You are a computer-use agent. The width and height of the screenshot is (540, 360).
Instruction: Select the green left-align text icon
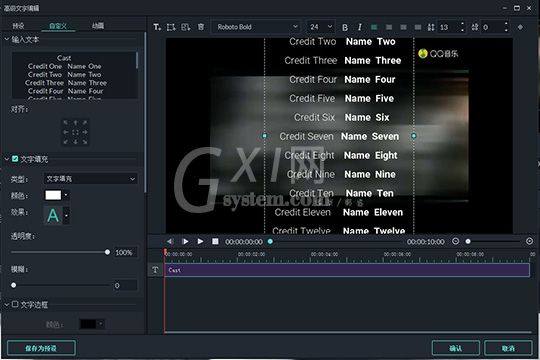pyautogui.click(x=374, y=27)
